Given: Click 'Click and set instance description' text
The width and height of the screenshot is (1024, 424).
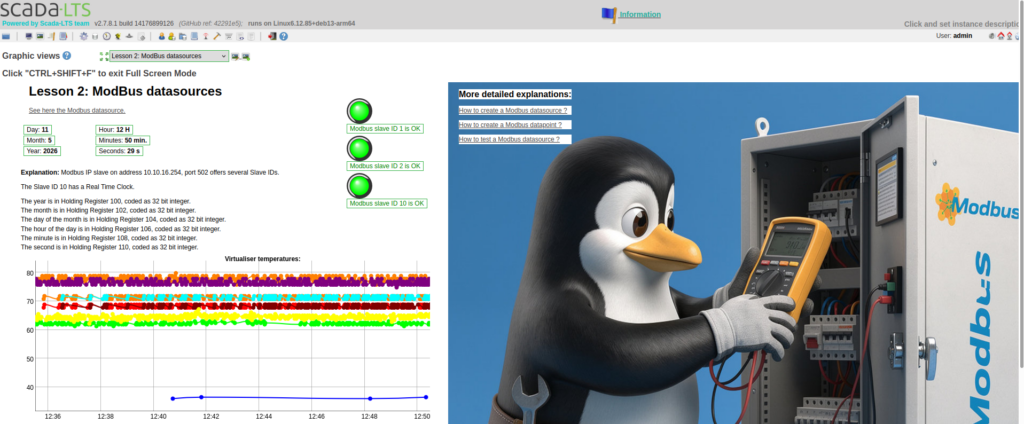Looking at the screenshot, I should tap(961, 24).
